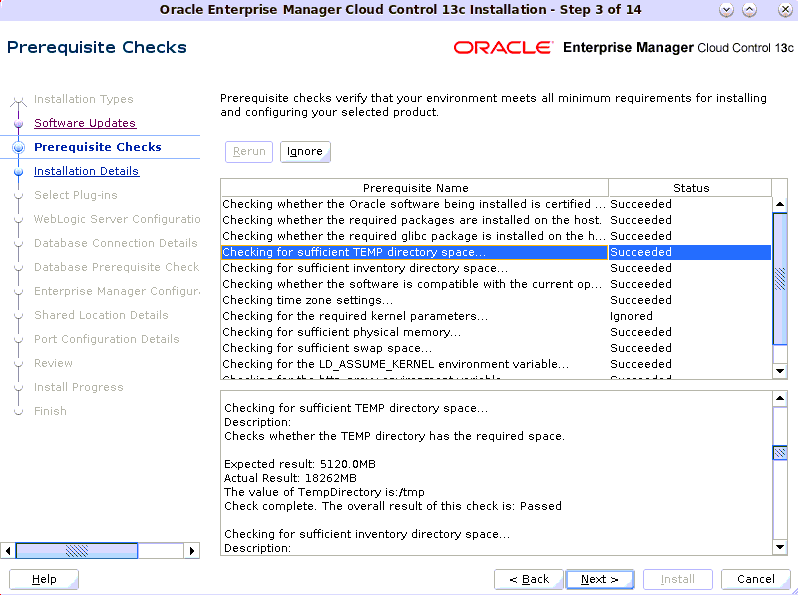Click the Prerequisite Checks step bullet icon
Viewport: 798px width, 595px height.
[x=18, y=148]
